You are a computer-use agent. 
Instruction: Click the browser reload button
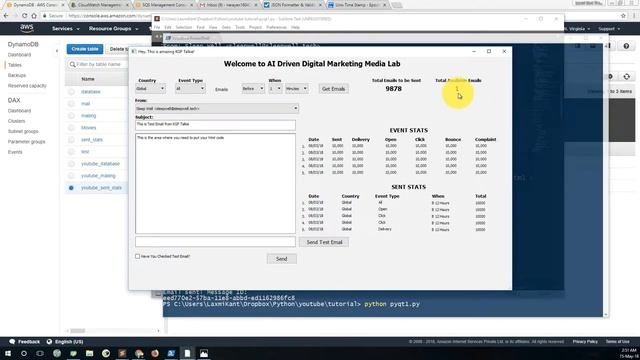pyautogui.click(x=24, y=16)
